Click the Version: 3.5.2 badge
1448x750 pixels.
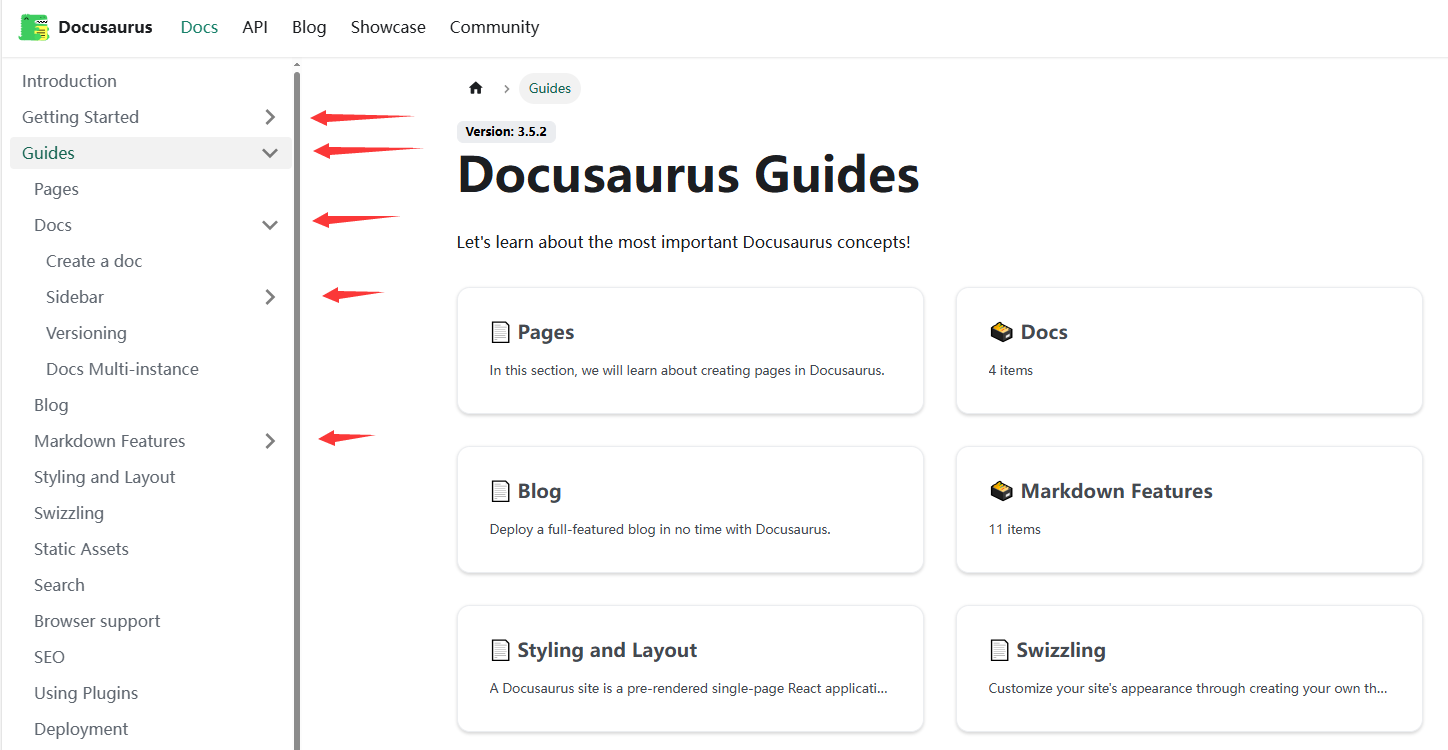[506, 132]
